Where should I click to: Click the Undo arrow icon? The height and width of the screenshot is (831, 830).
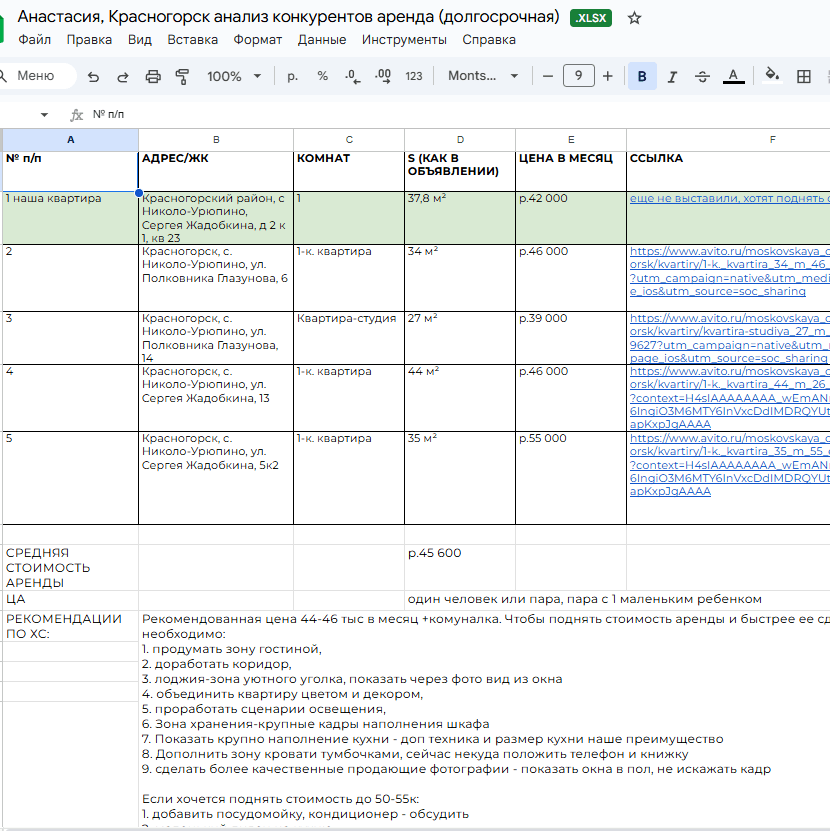pos(93,76)
